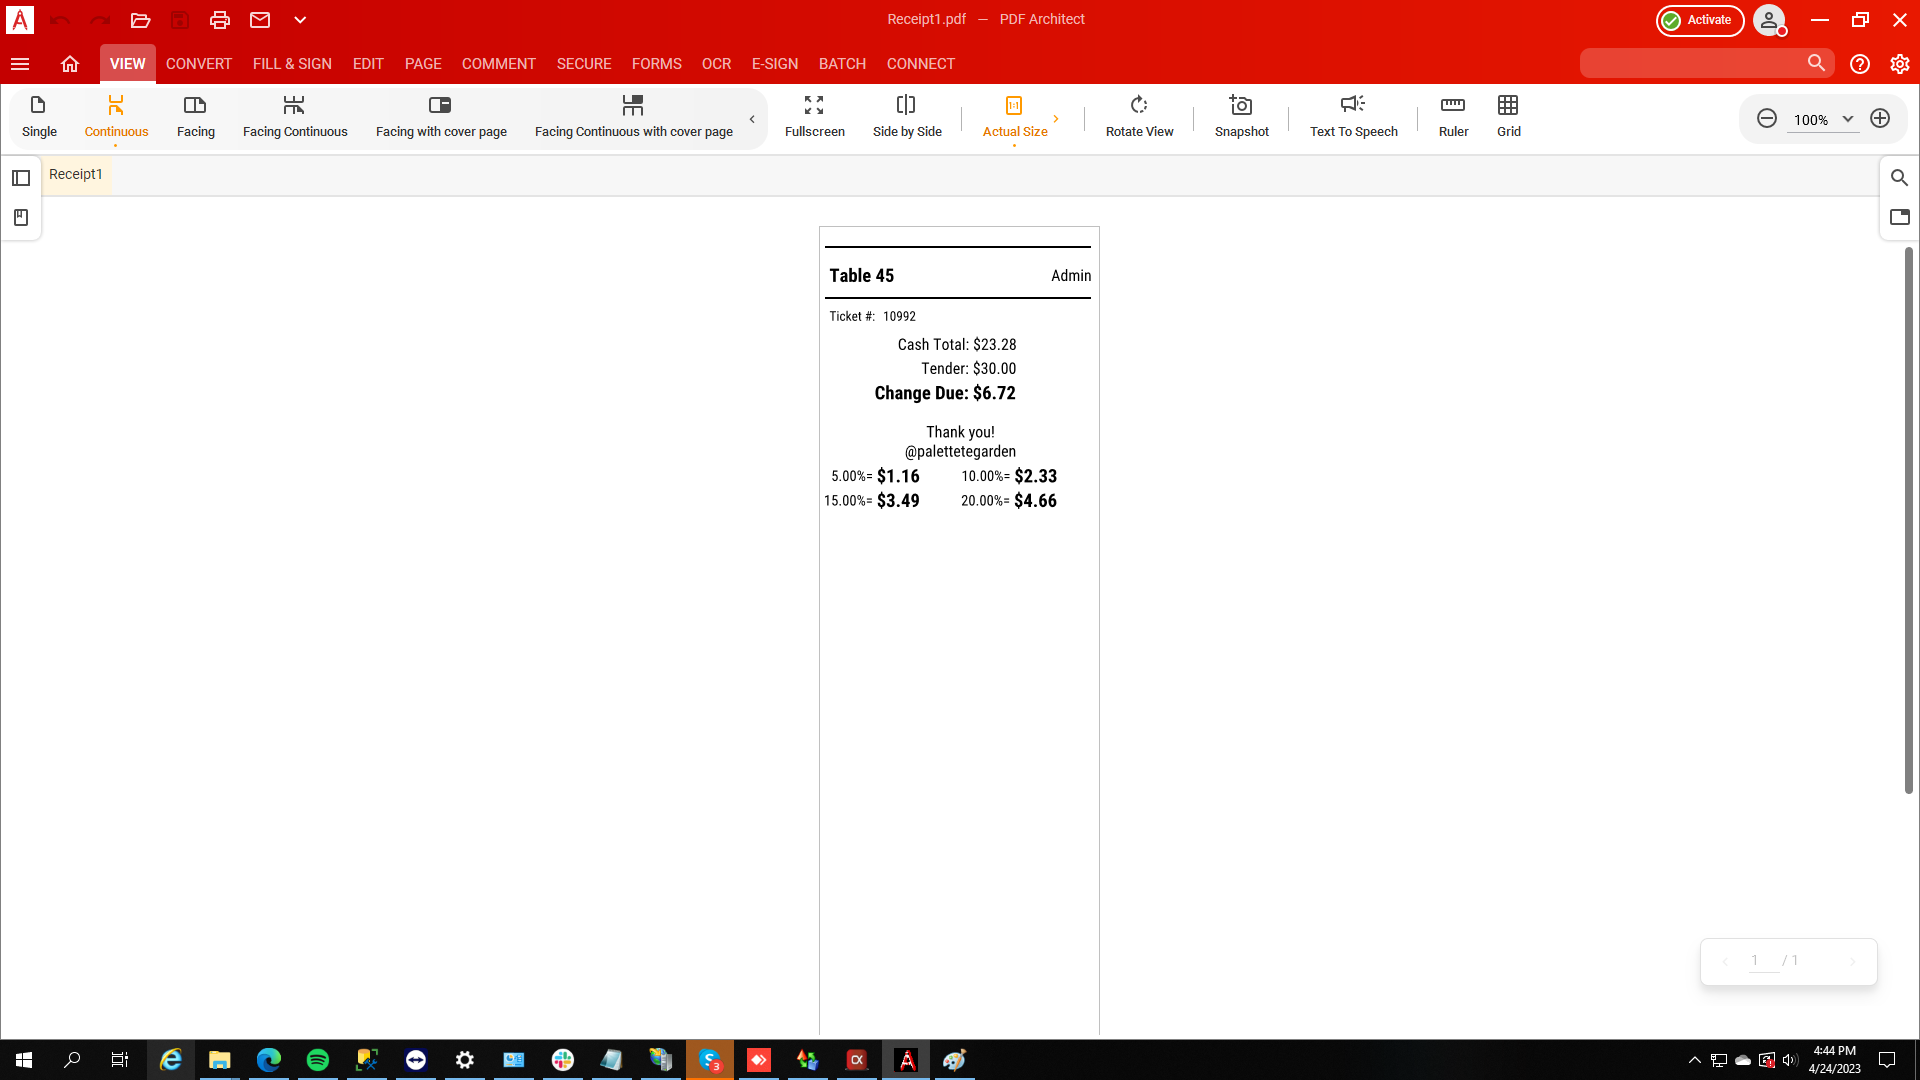1920x1080 pixels.
Task: Open the bookmarks panel in left sidebar
Action: point(21,218)
